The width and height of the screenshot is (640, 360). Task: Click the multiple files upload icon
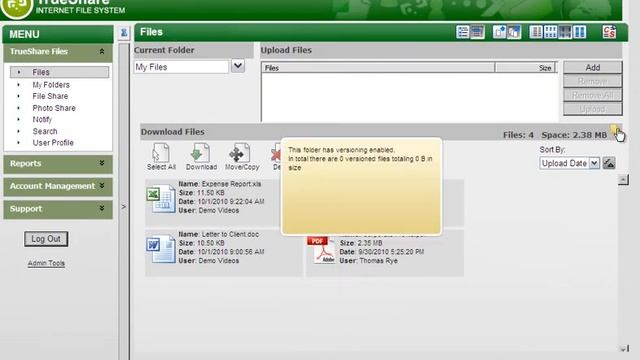coord(514,32)
